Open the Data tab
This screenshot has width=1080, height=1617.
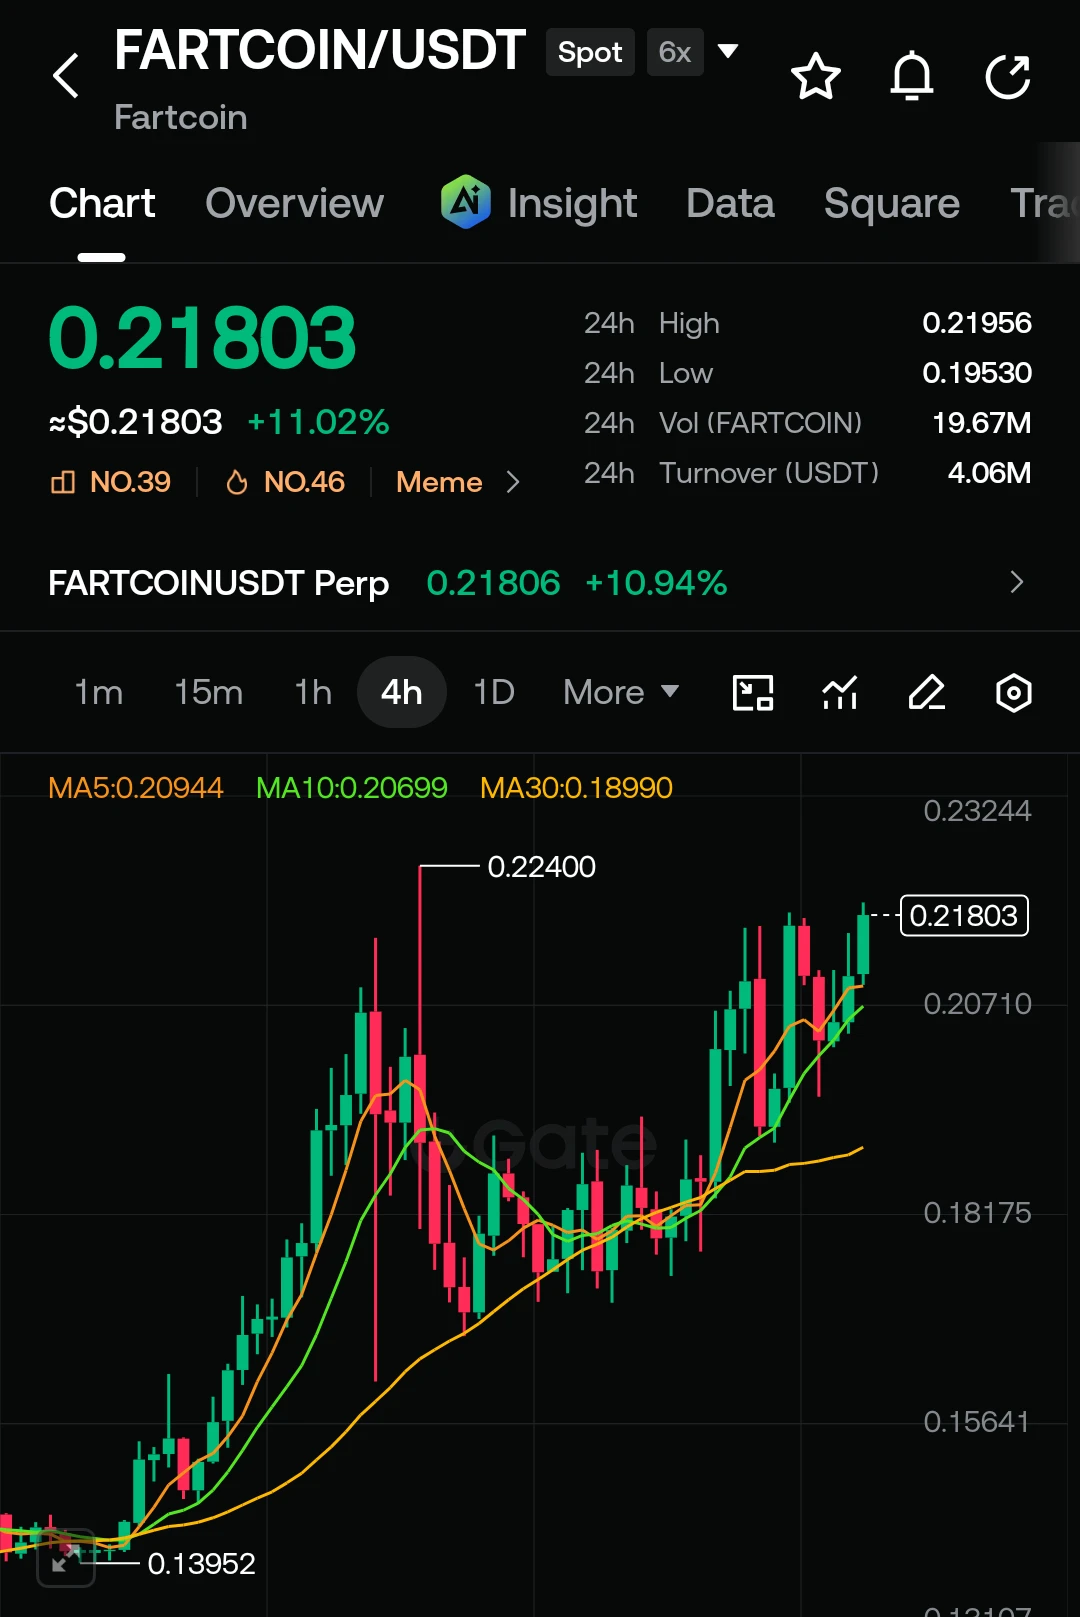[730, 204]
